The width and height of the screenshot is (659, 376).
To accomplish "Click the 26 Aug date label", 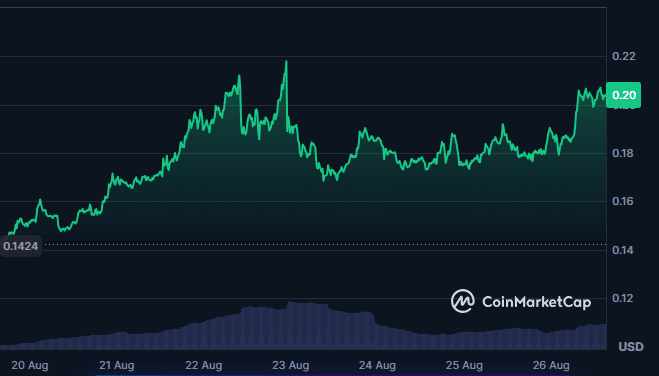I will pos(551,365).
